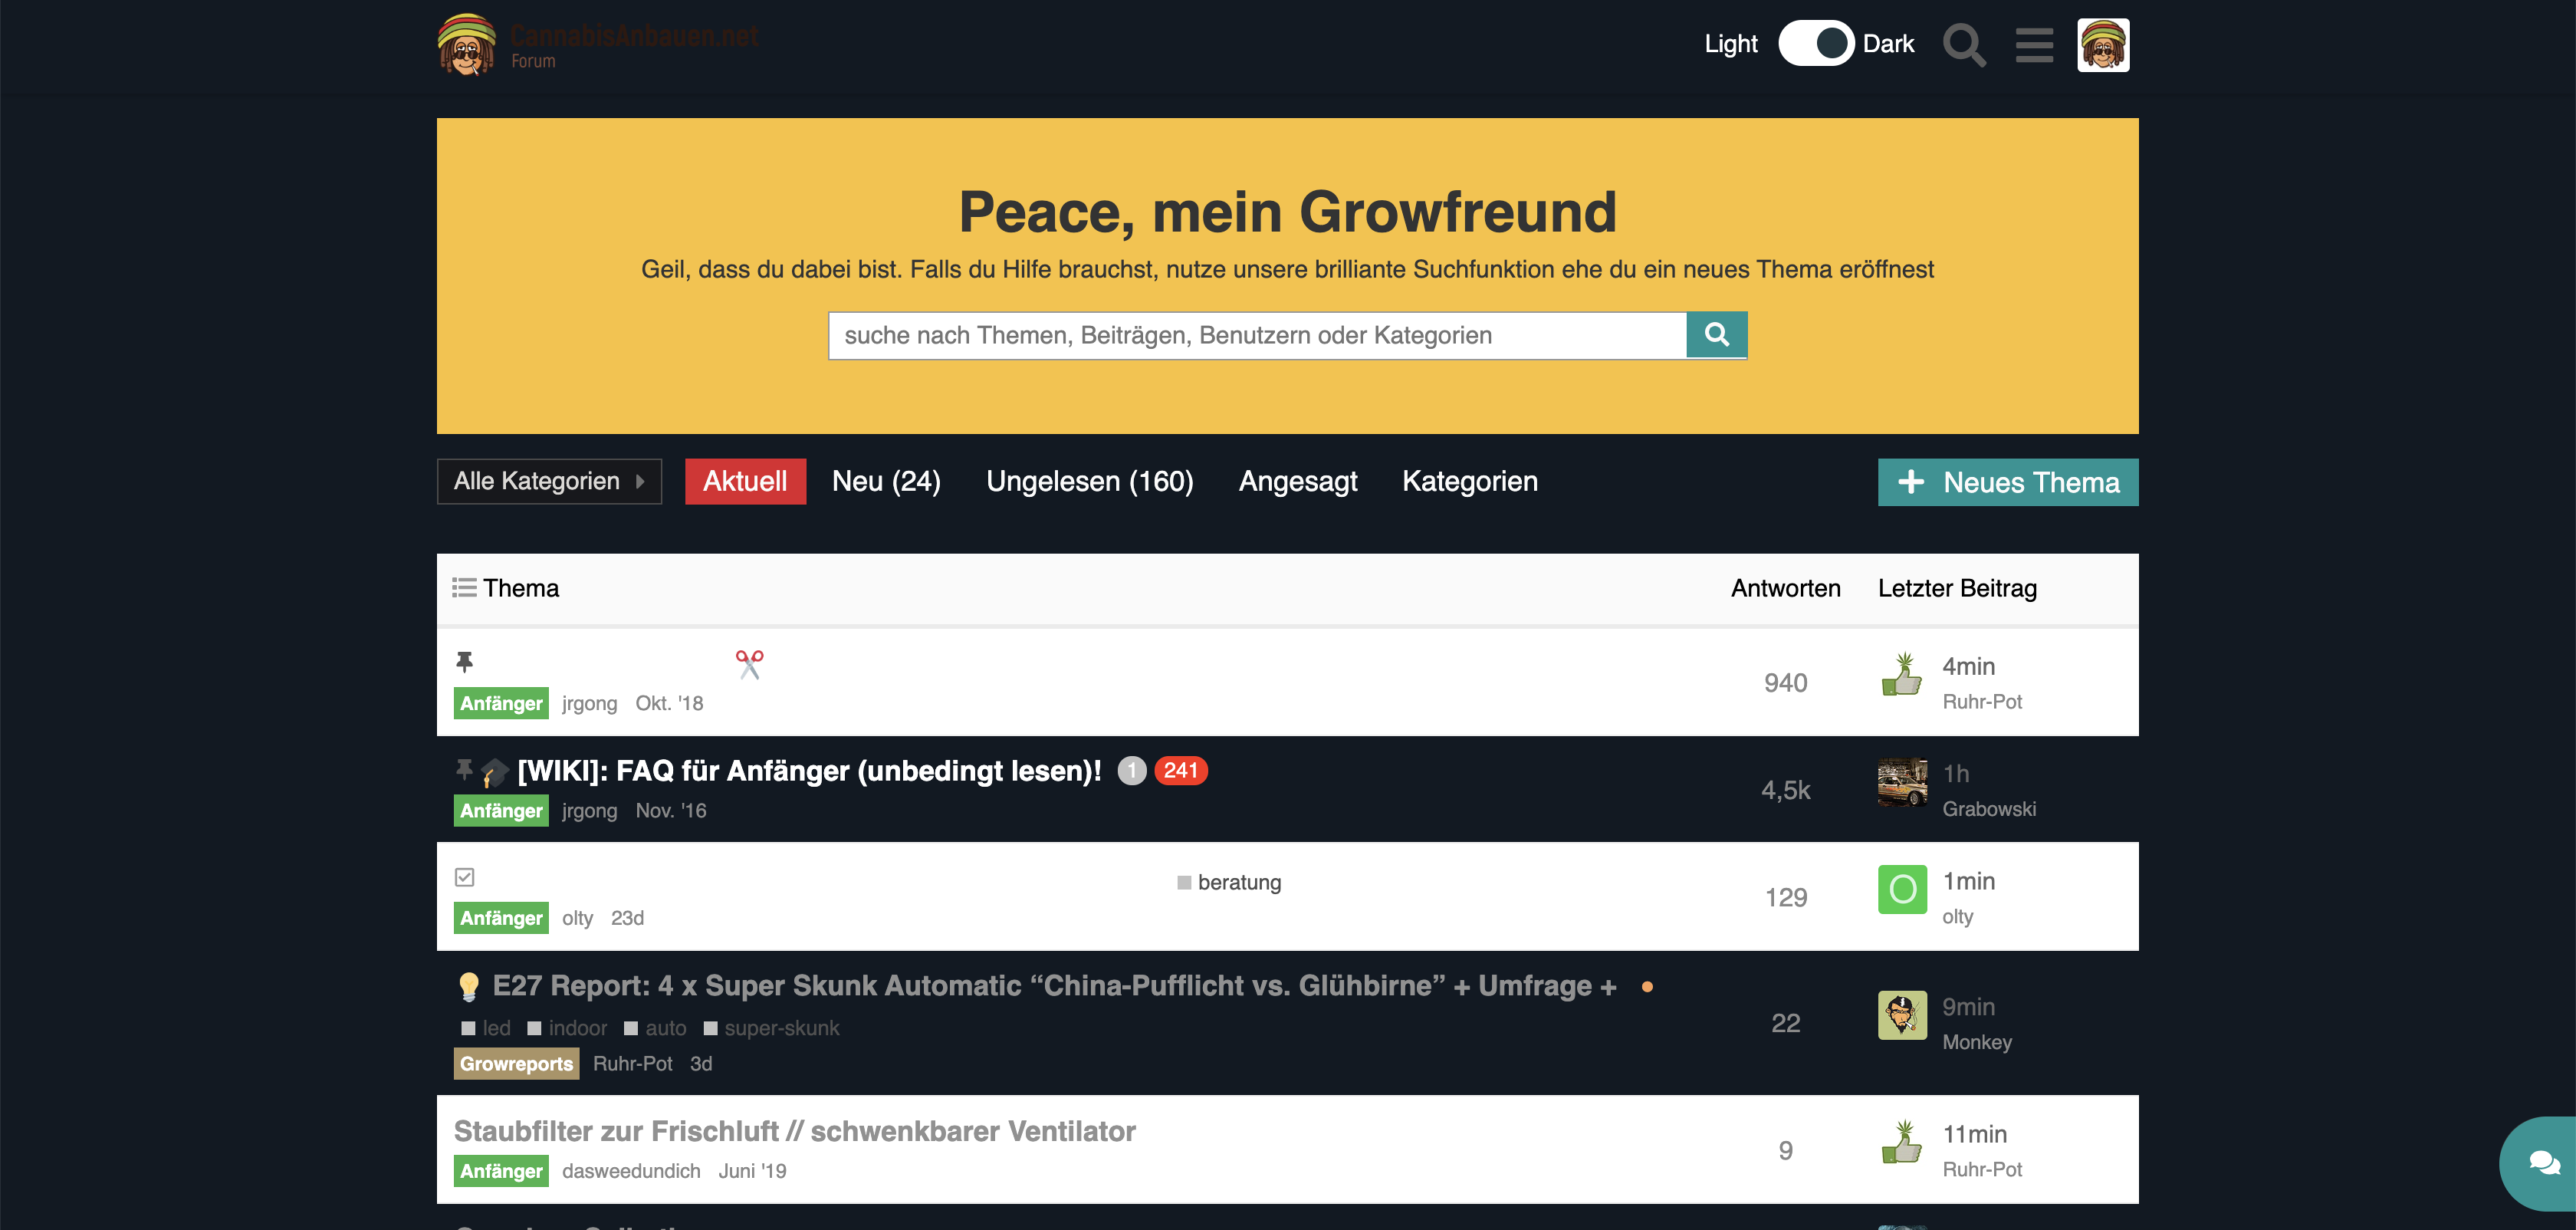Click Monkey's avatar on E27 Report
This screenshot has height=1230, width=2576.
[x=1902, y=1015]
